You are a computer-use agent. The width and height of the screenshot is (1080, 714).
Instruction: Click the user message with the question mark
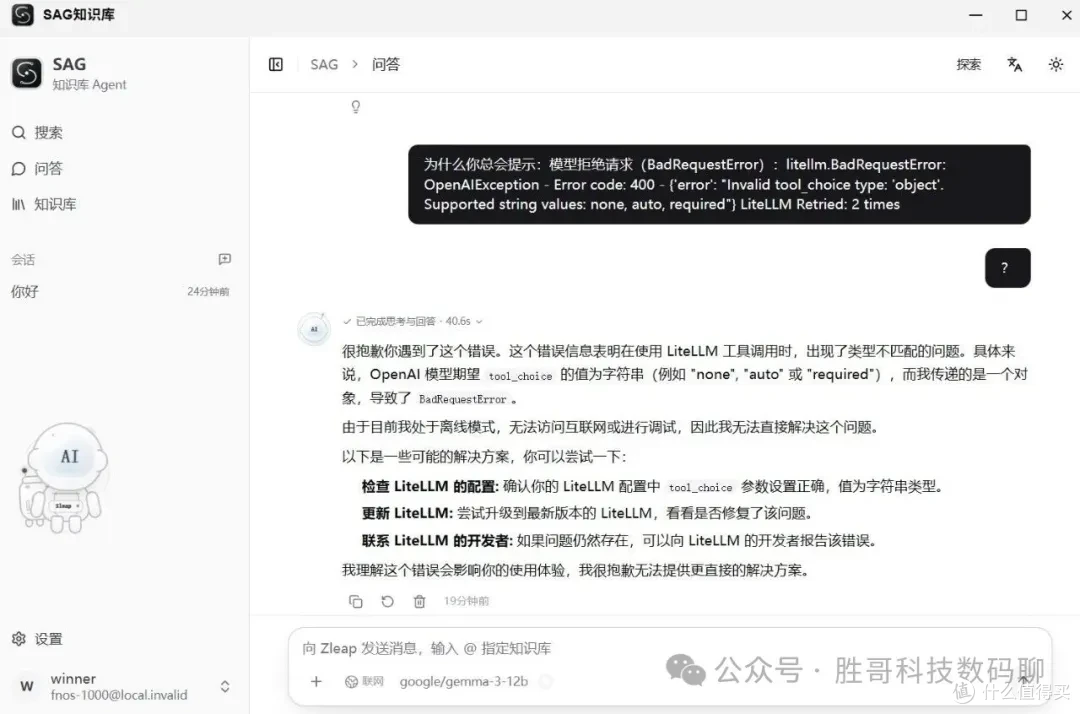point(1008,267)
